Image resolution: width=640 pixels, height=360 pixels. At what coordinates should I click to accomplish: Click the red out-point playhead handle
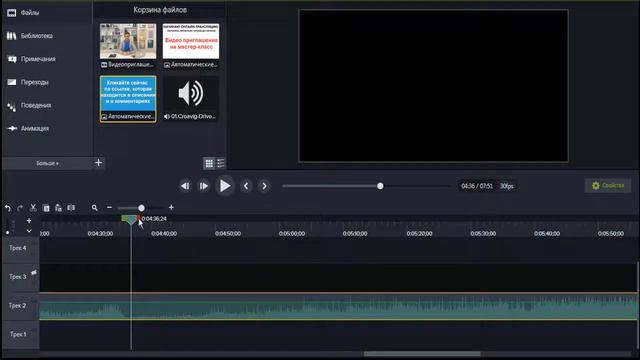138,218
